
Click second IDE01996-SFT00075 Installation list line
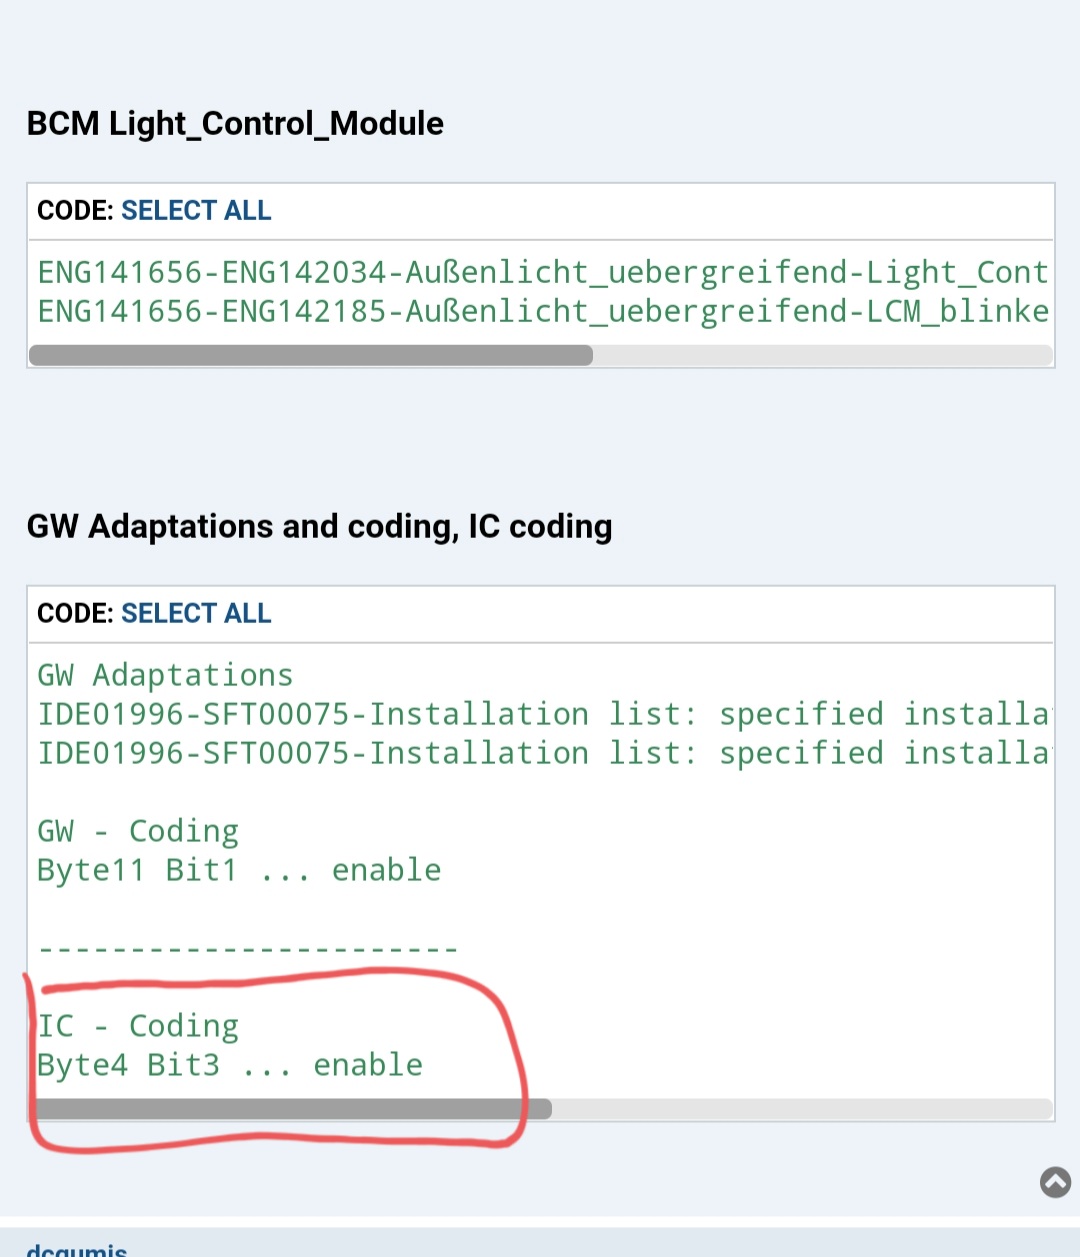[x=543, y=753]
